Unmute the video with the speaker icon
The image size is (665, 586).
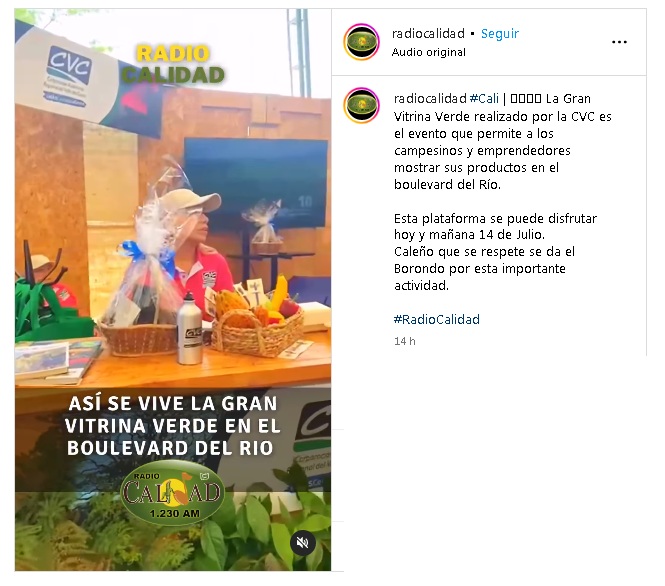[302, 543]
